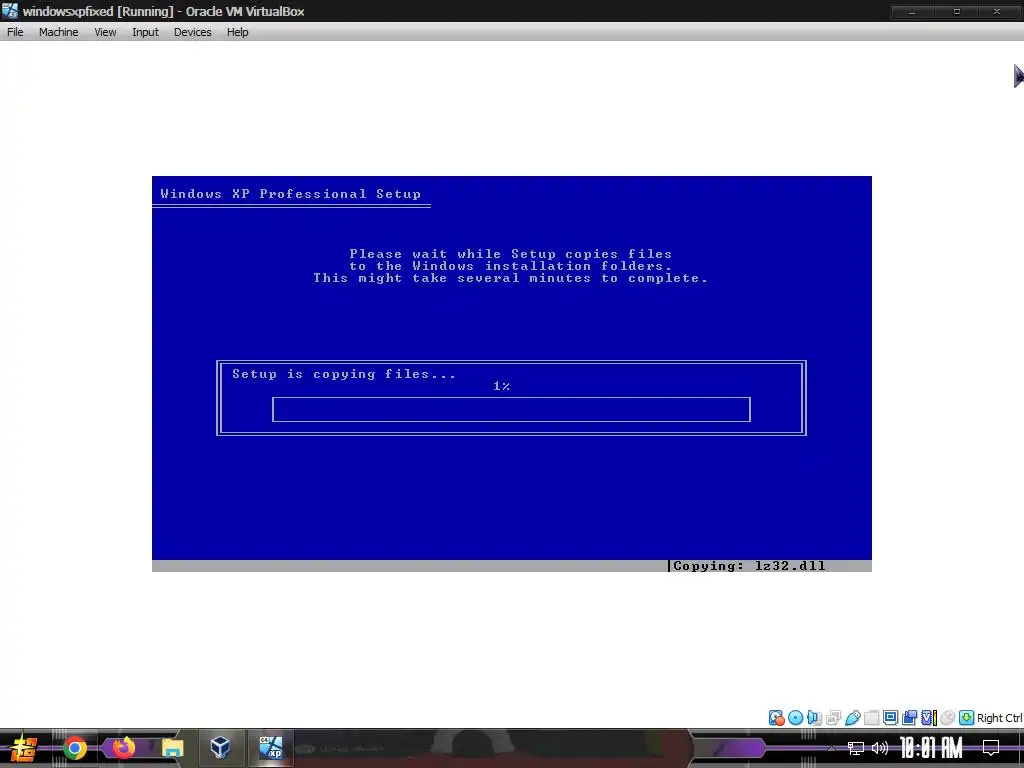The image size is (1024, 768).
Task: Open the volume tray icon
Action: (880, 748)
